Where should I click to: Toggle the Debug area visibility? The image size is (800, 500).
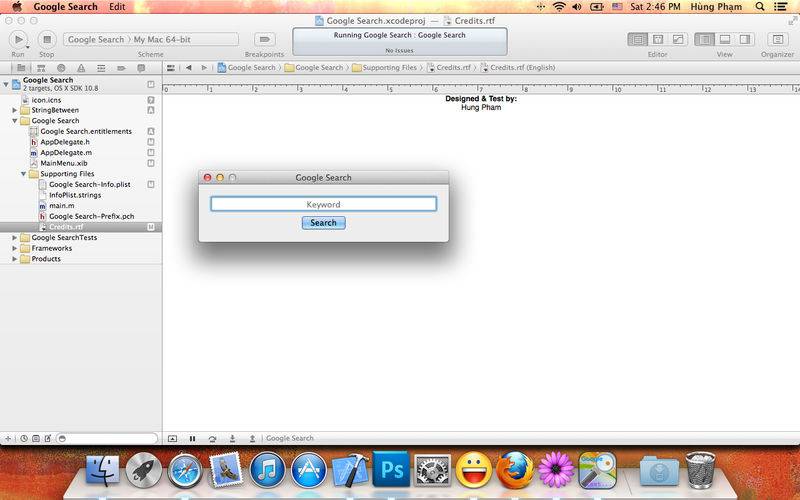(x=724, y=39)
